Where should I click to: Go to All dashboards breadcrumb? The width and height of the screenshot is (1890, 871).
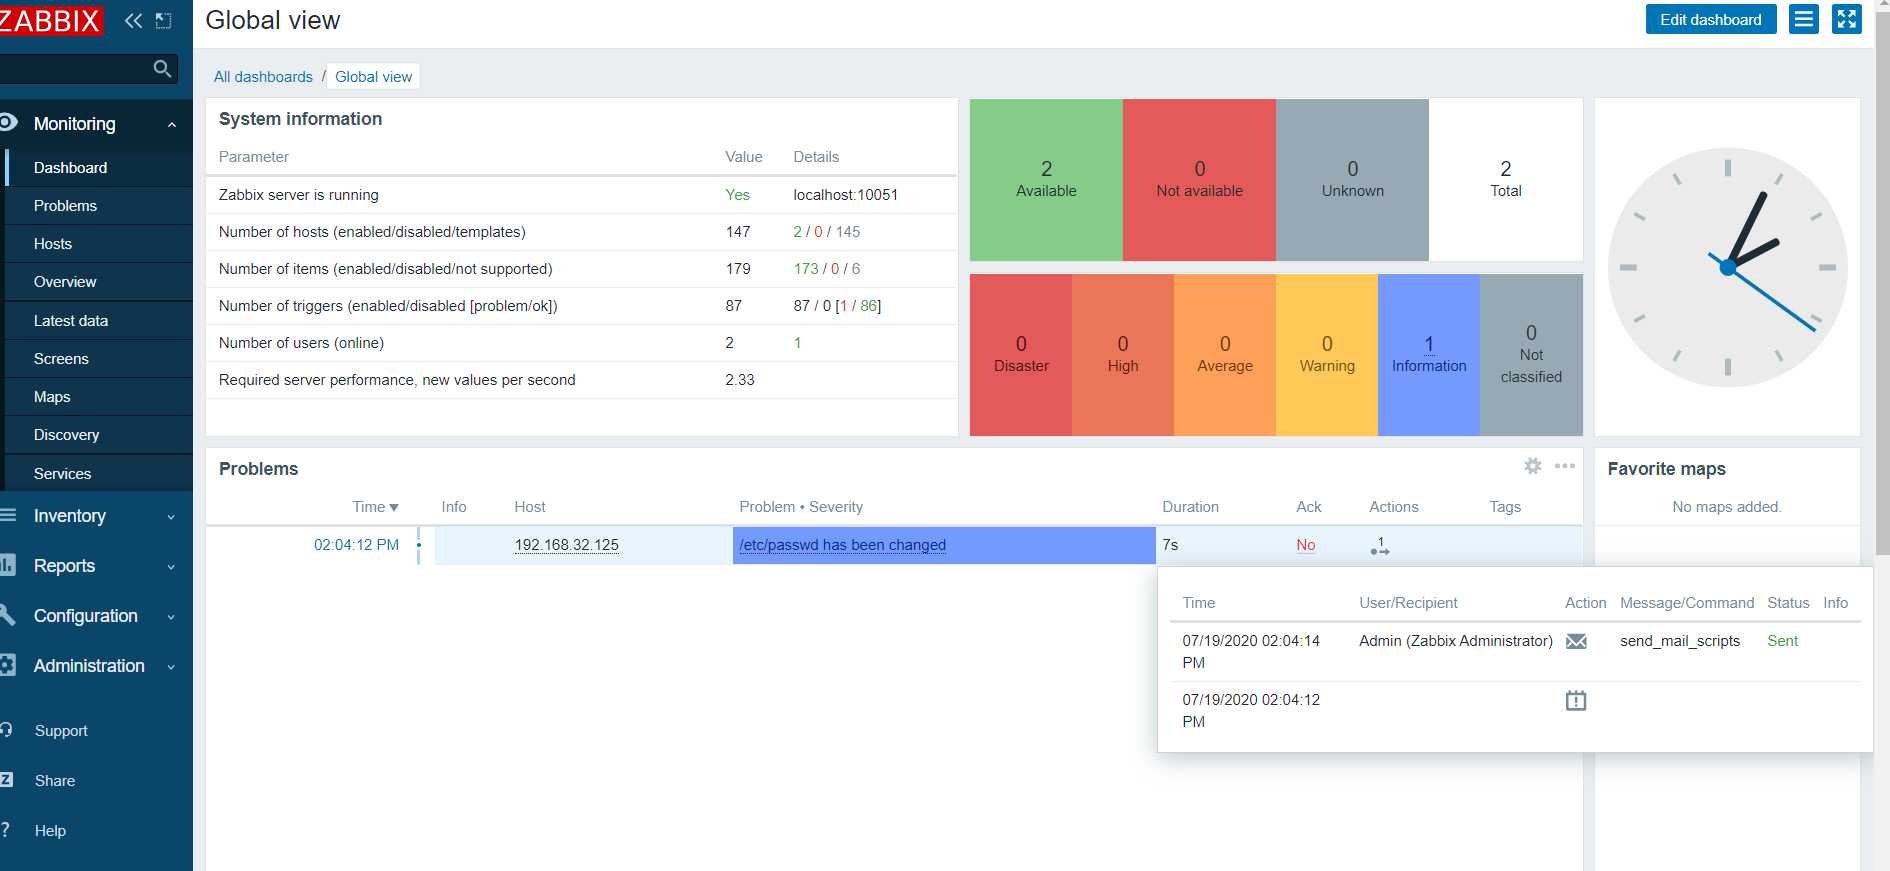click(263, 77)
